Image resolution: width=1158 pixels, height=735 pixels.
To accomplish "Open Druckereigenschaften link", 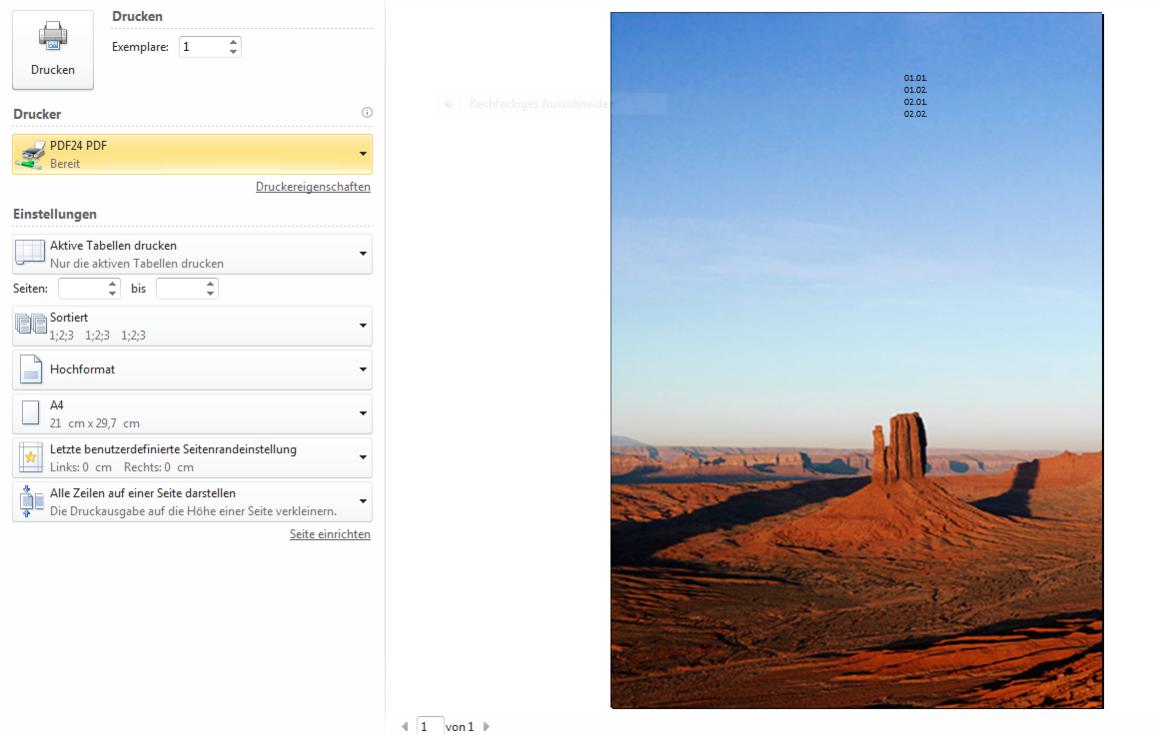I will [x=313, y=187].
